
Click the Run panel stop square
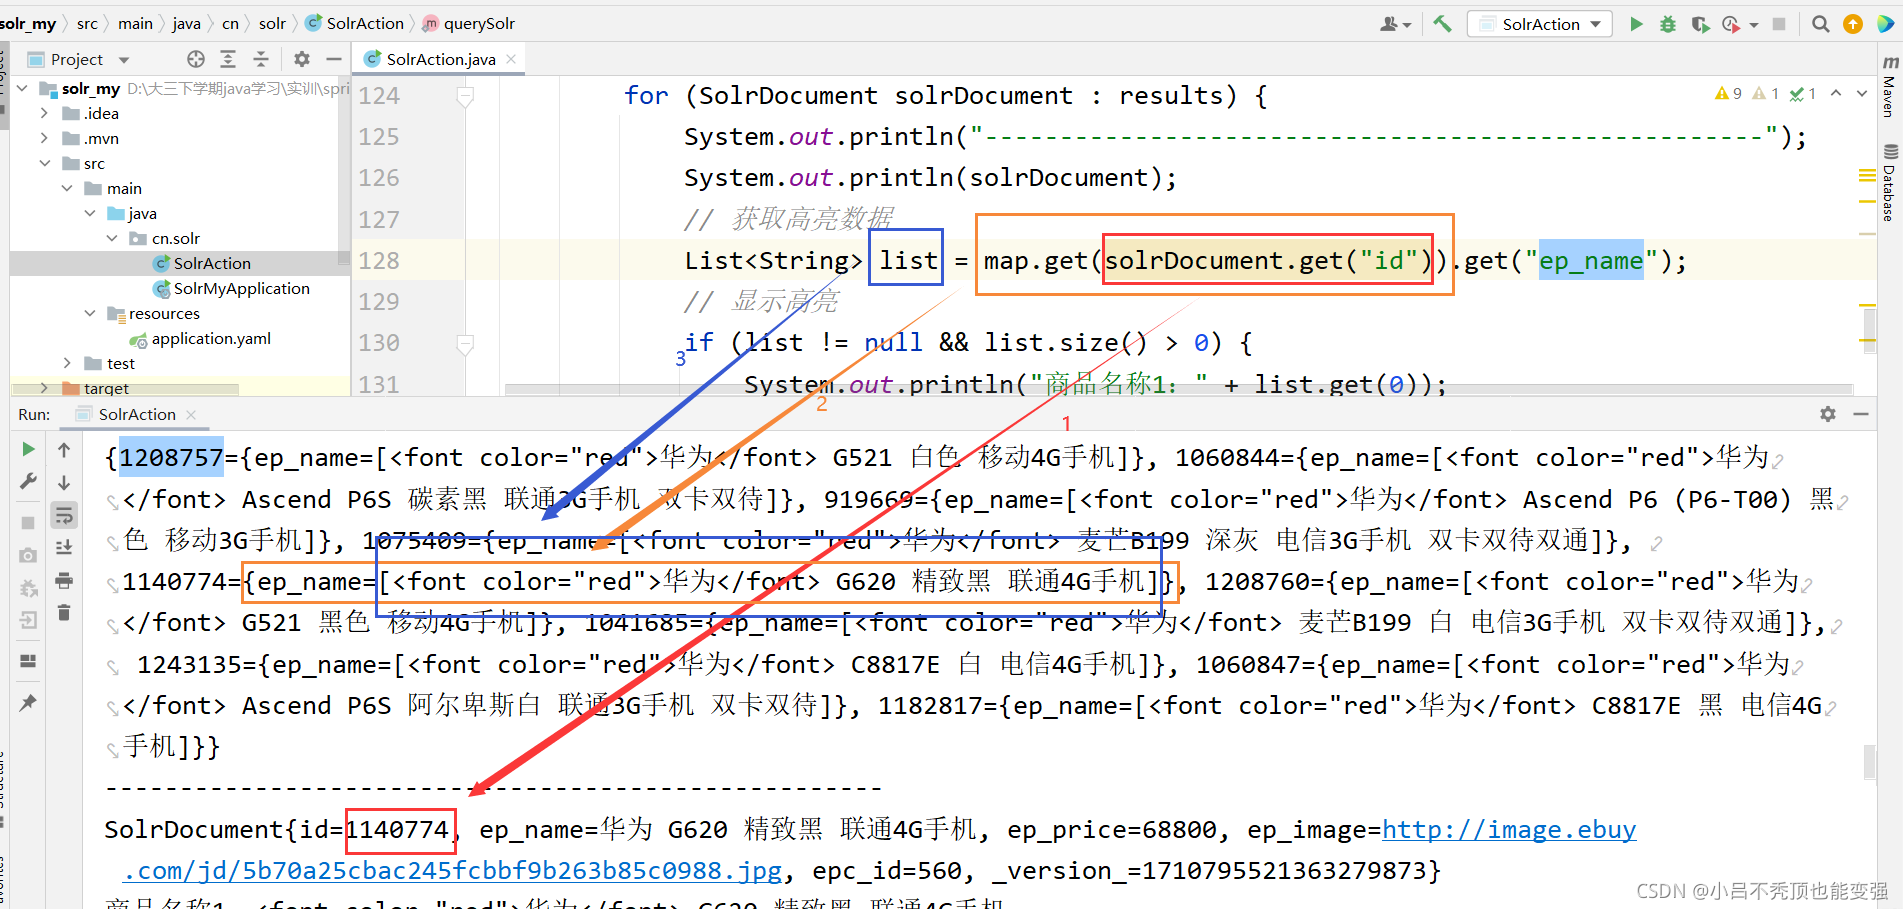pyautogui.click(x=28, y=522)
